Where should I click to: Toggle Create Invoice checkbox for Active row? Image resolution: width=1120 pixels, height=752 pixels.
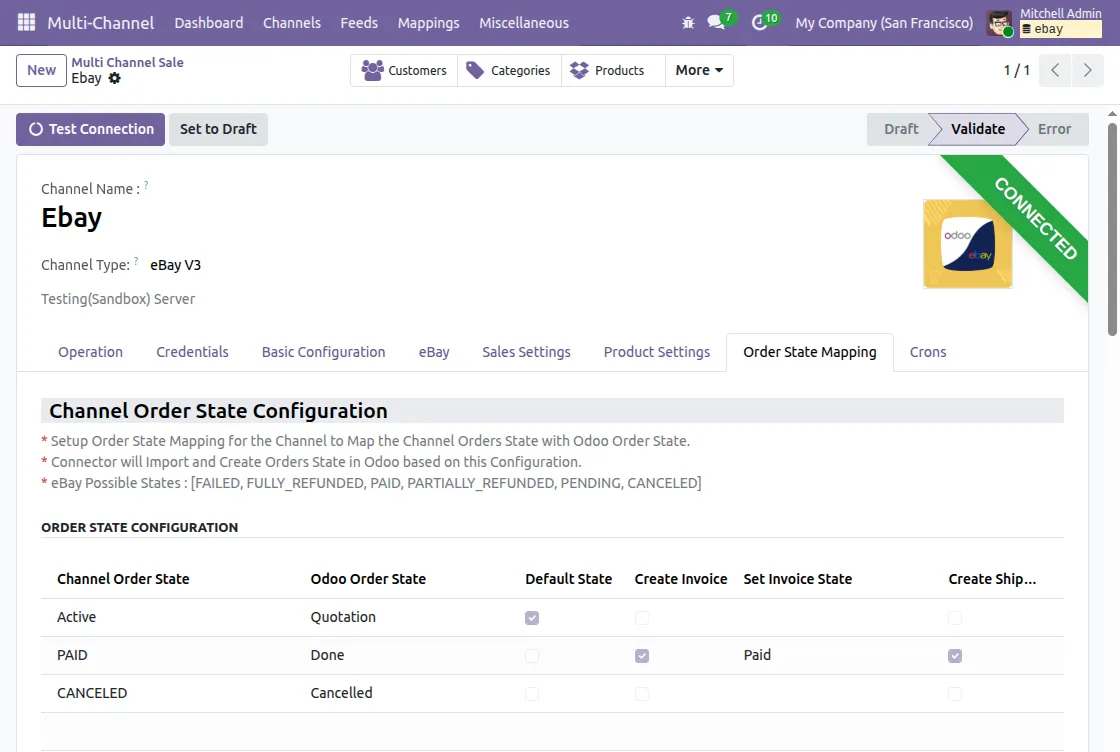(642, 618)
